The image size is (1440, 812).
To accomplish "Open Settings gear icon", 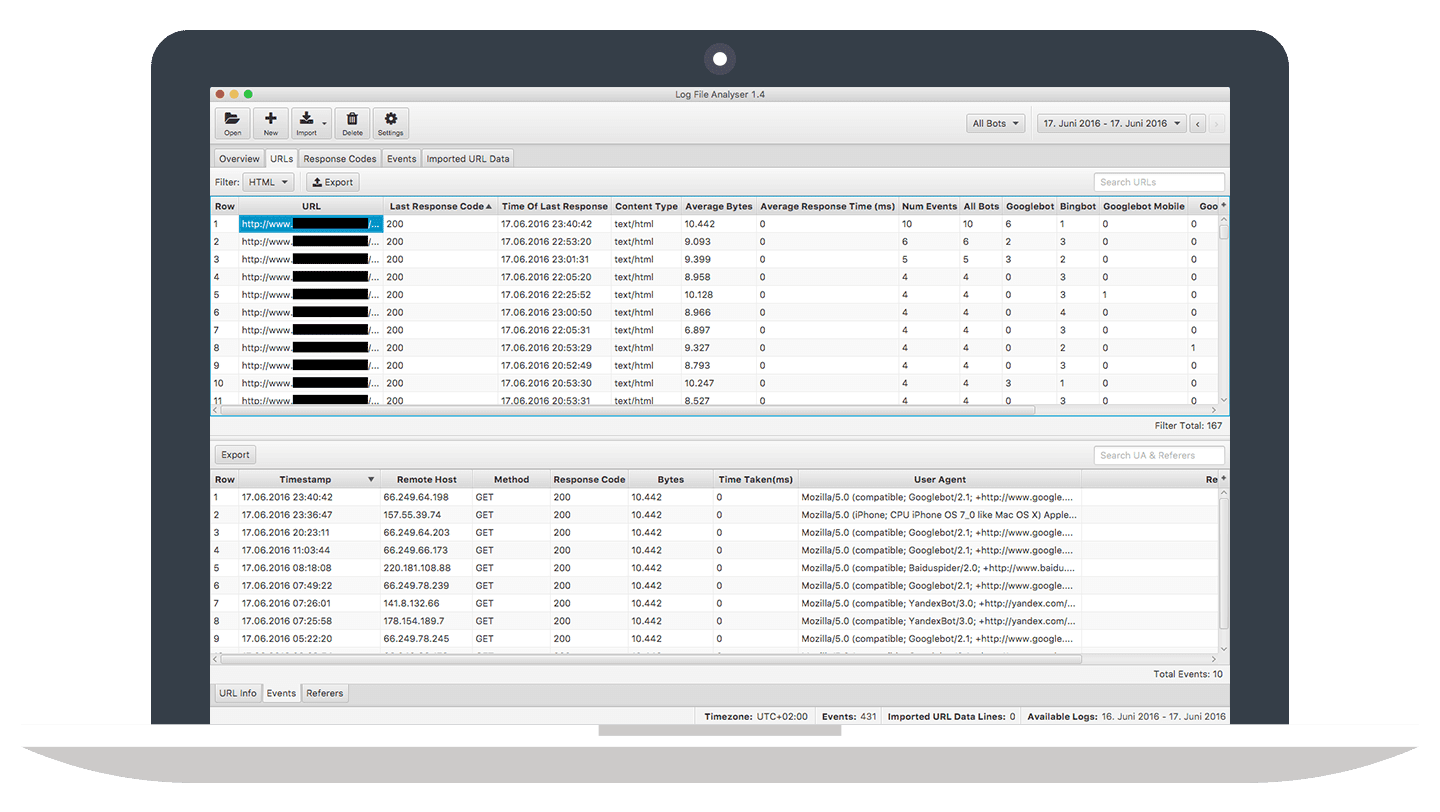I will click(x=390, y=123).
